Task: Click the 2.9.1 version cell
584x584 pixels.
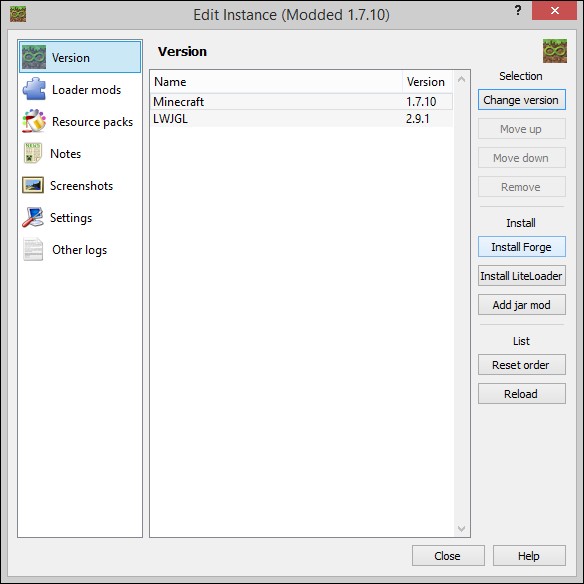Action: [x=418, y=118]
